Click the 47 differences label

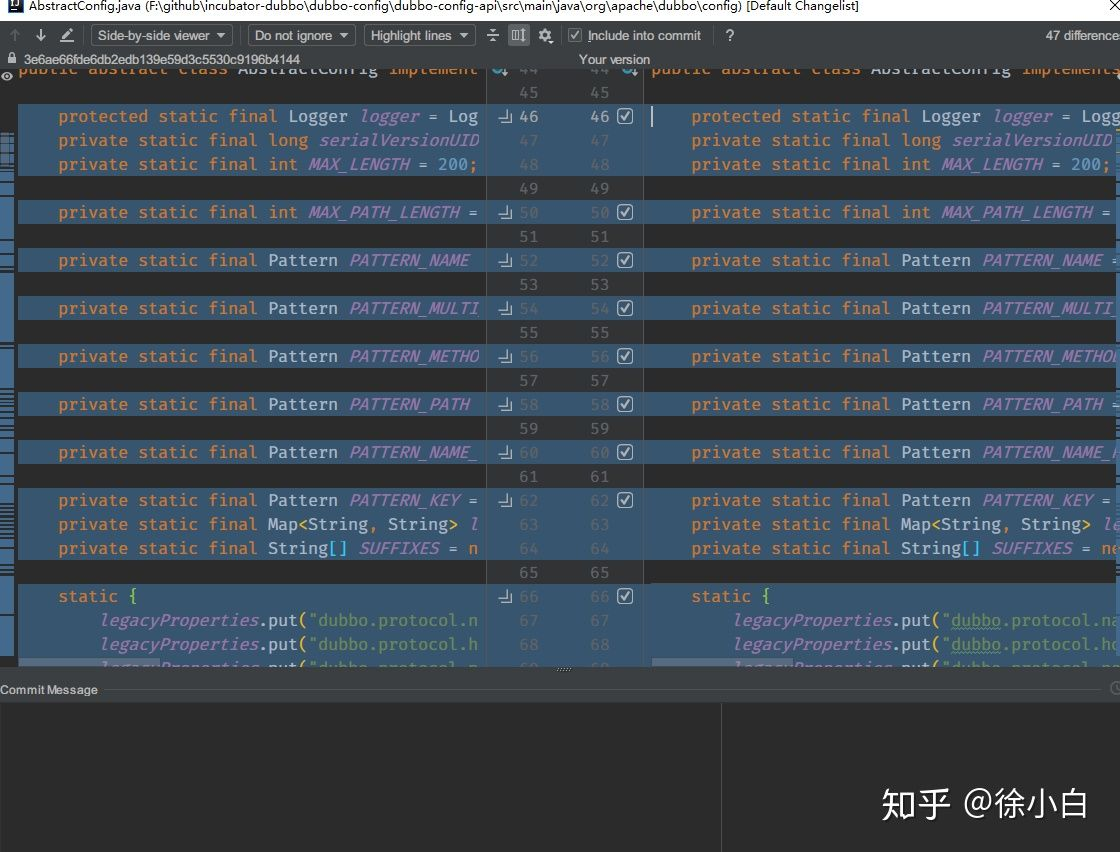(1082, 35)
